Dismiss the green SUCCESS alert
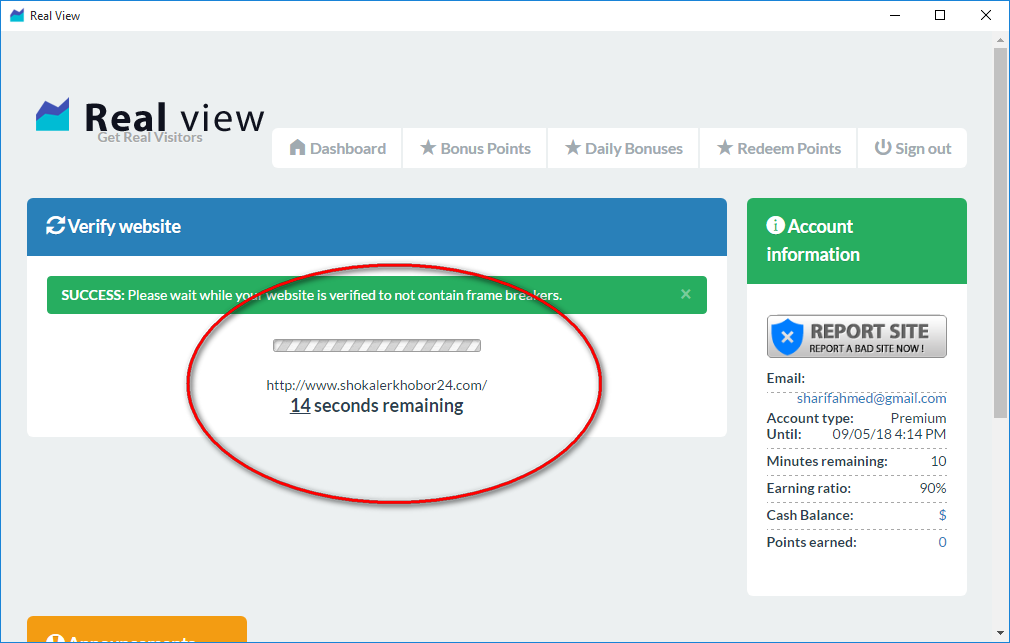This screenshot has height=643, width=1010. (685, 294)
